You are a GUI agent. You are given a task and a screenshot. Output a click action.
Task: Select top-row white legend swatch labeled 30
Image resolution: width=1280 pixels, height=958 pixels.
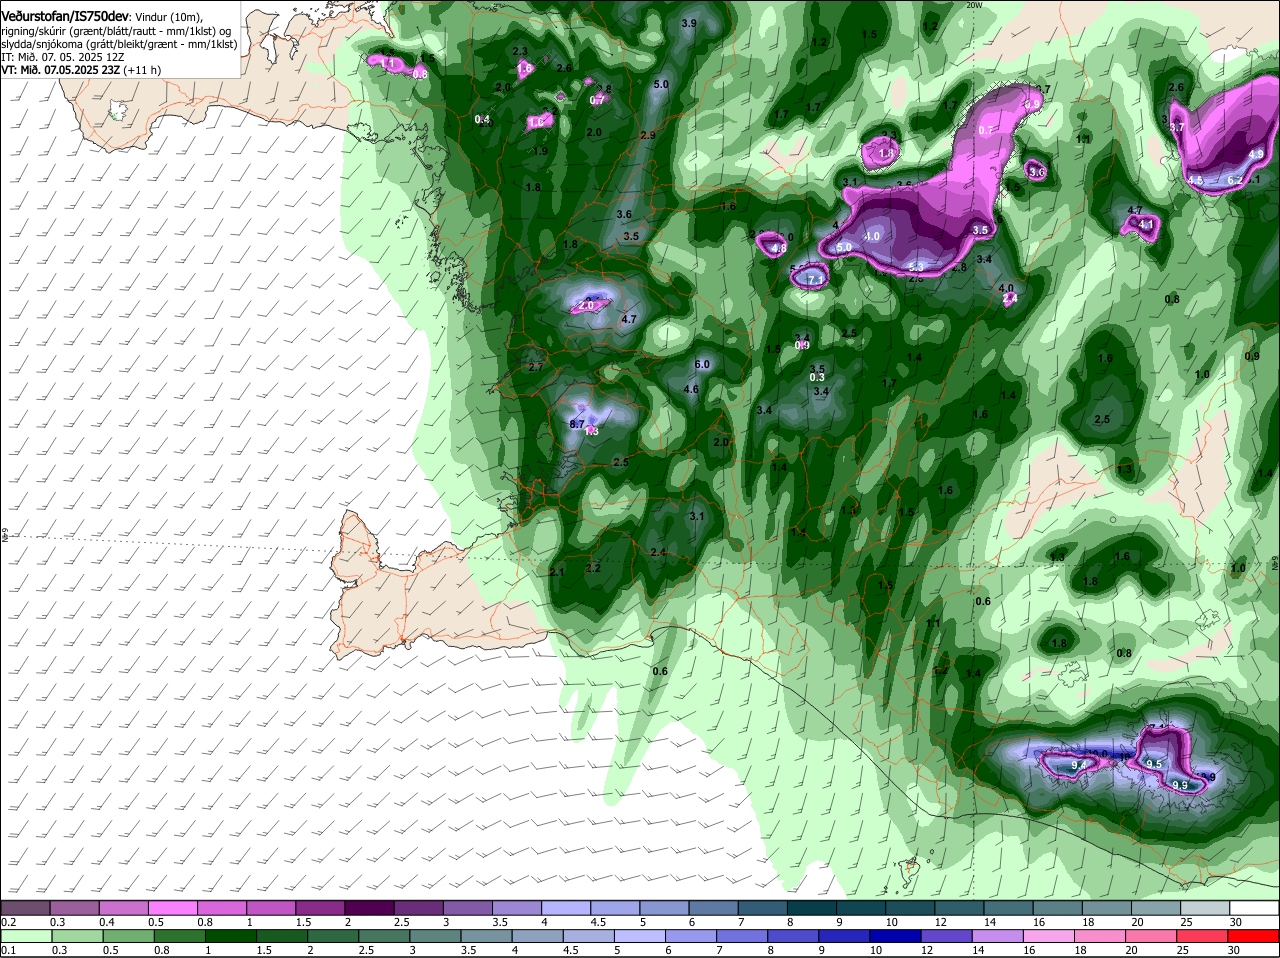click(x=1255, y=908)
